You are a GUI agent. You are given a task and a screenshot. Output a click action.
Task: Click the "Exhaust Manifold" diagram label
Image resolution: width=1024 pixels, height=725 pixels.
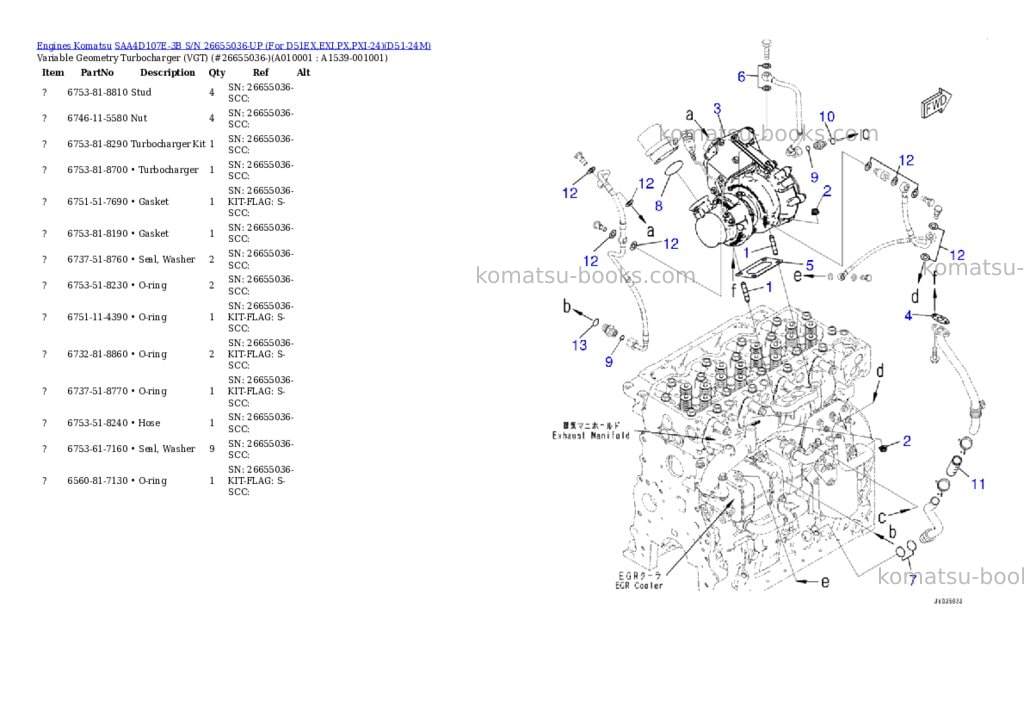pyautogui.click(x=590, y=435)
